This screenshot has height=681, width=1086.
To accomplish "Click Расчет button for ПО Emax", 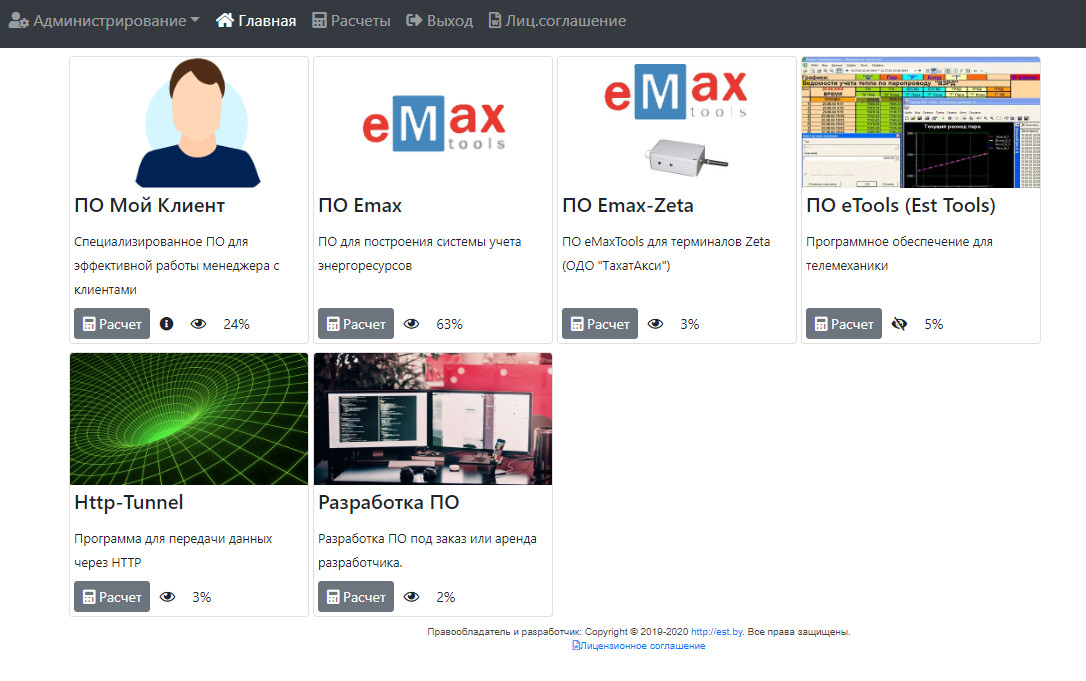I will click(x=356, y=324).
